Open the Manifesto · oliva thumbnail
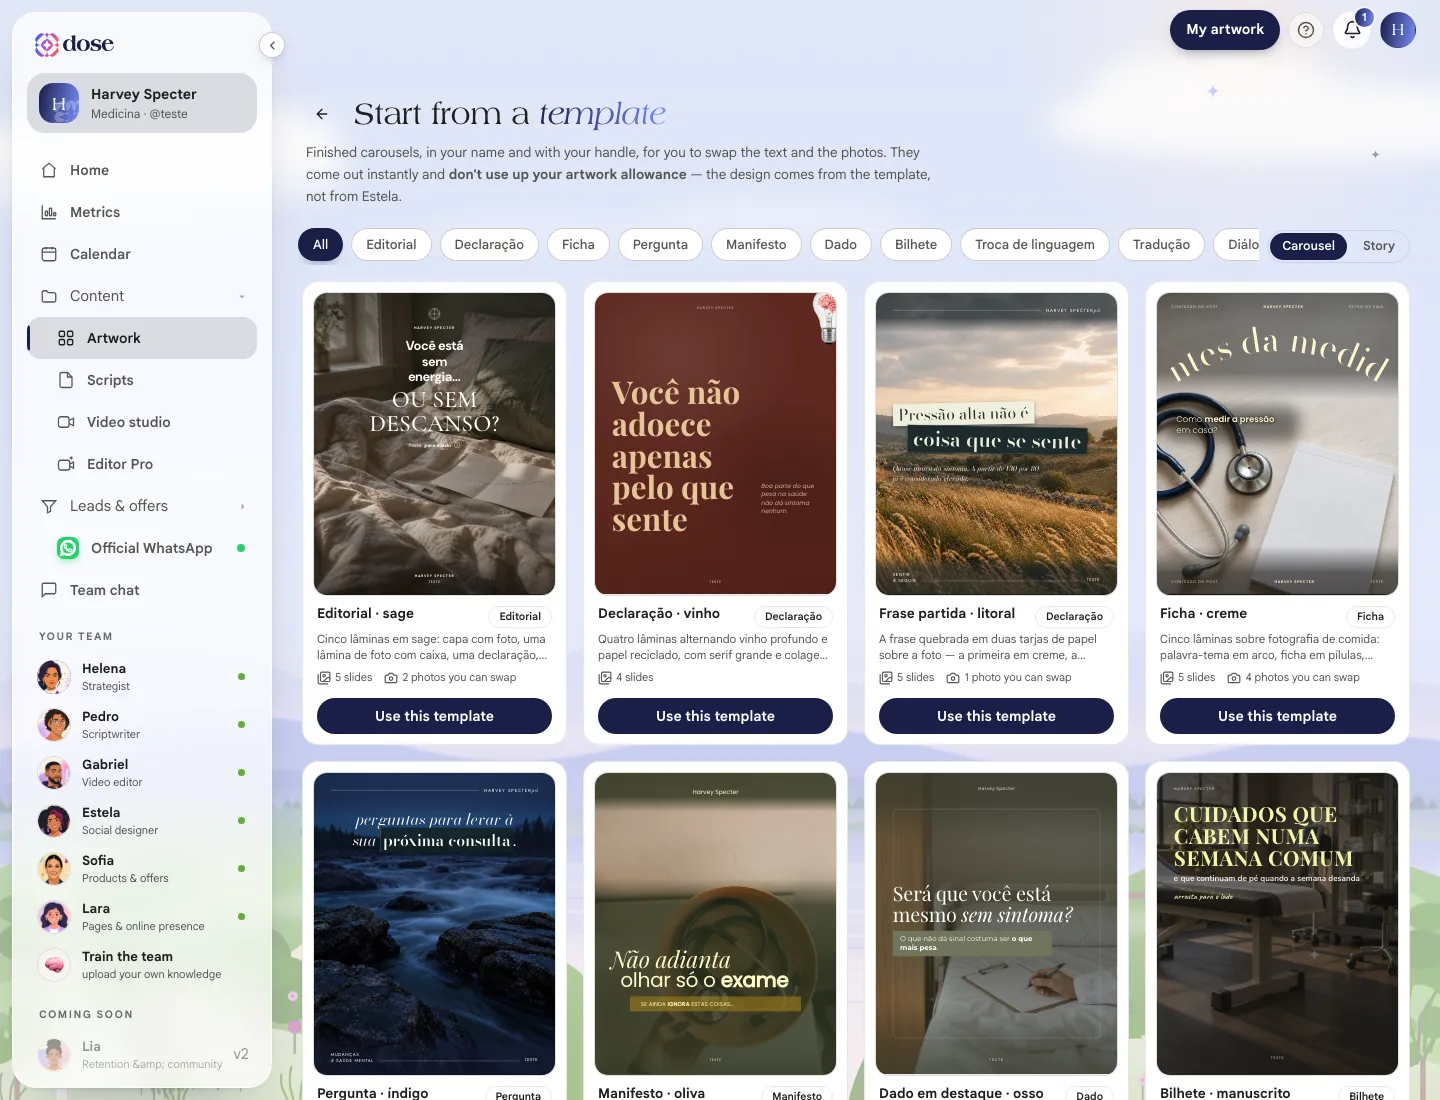1440x1100 pixels. pyautogui.click(x=715, y=924)
